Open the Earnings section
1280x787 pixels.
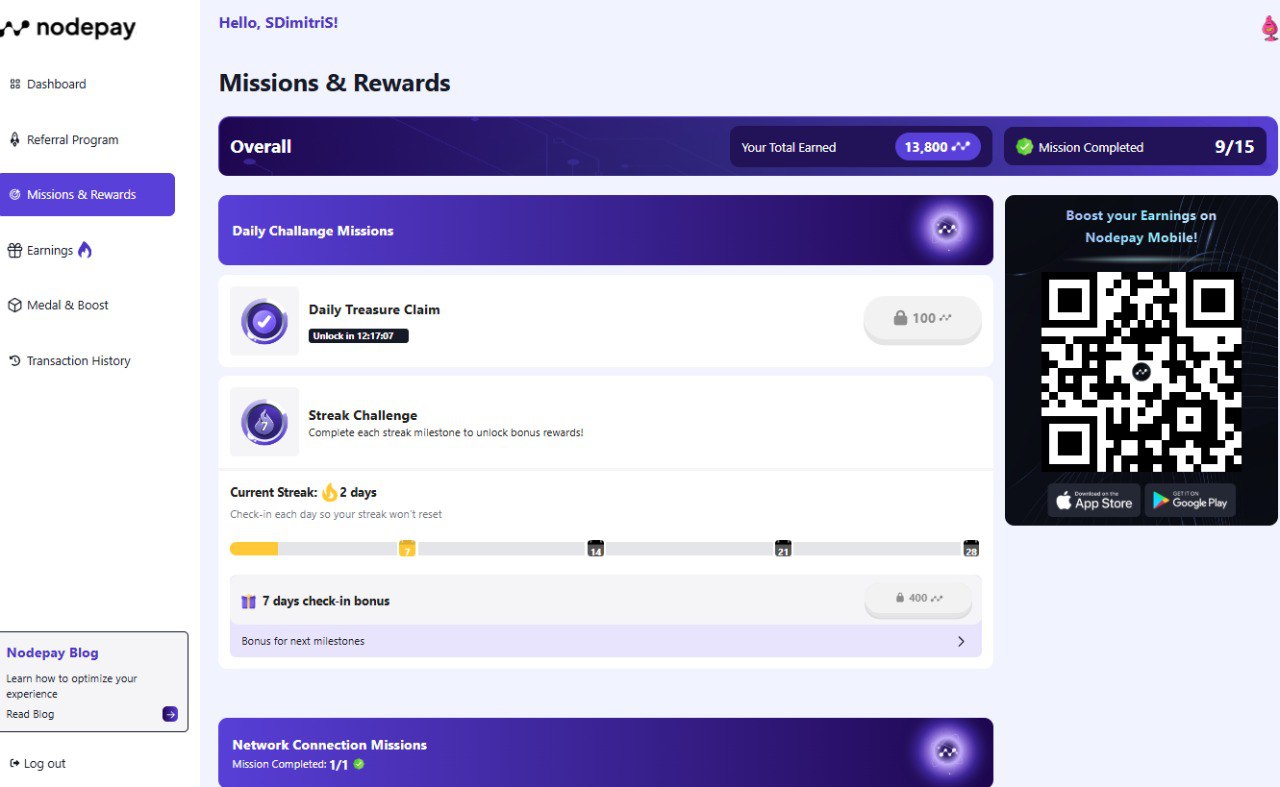pos(50,250)
